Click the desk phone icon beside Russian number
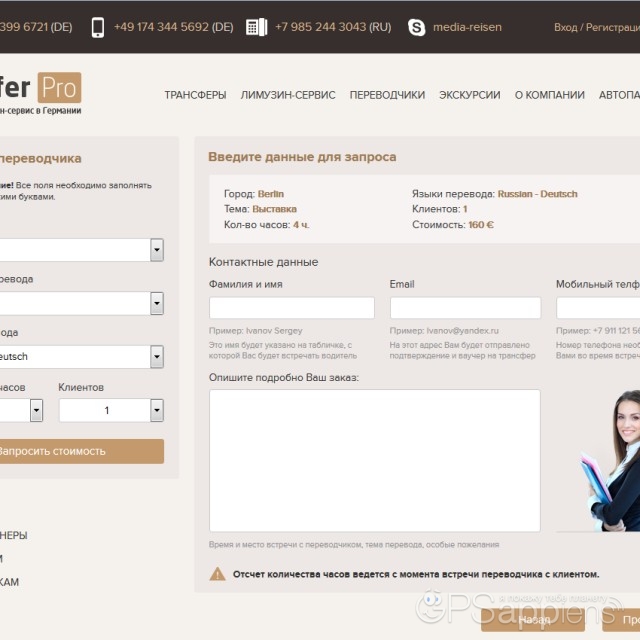Image resolution: width=640 pixels, height=640 pixels. [x=256, y=27]
